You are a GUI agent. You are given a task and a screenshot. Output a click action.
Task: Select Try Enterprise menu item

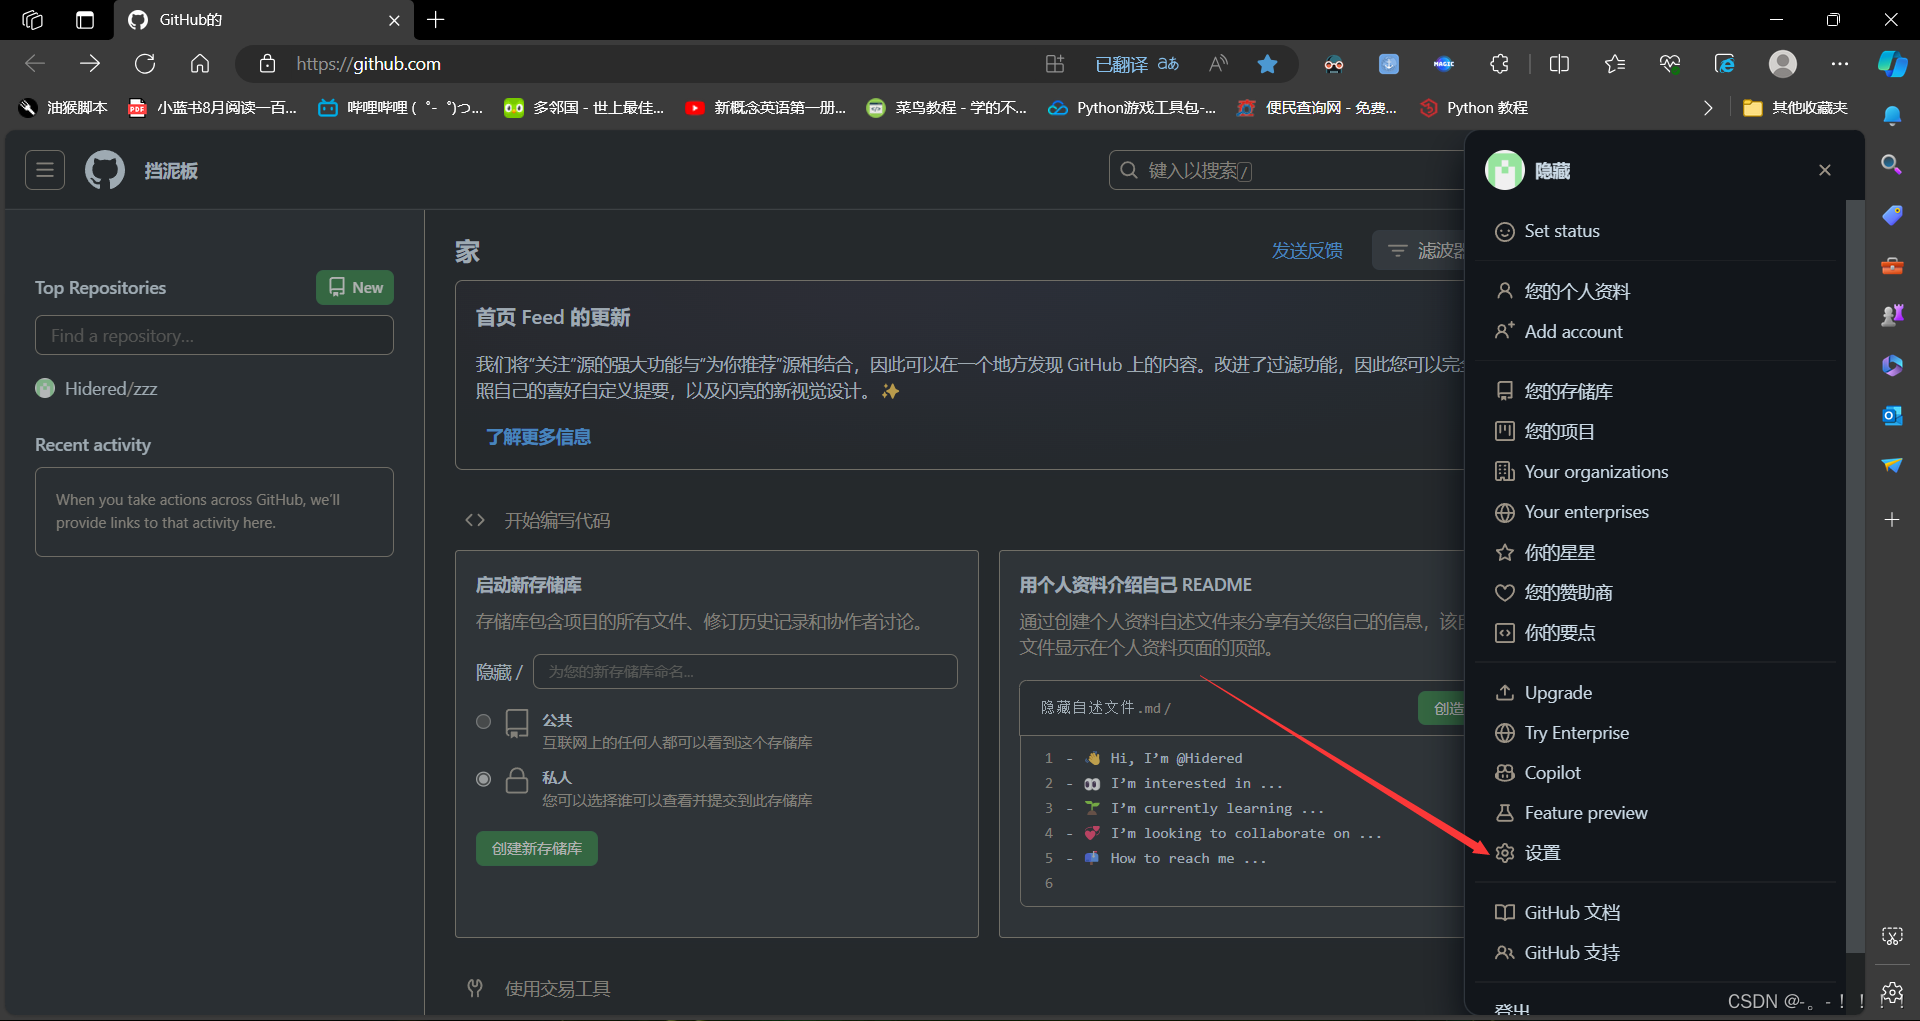point(1656,732)
